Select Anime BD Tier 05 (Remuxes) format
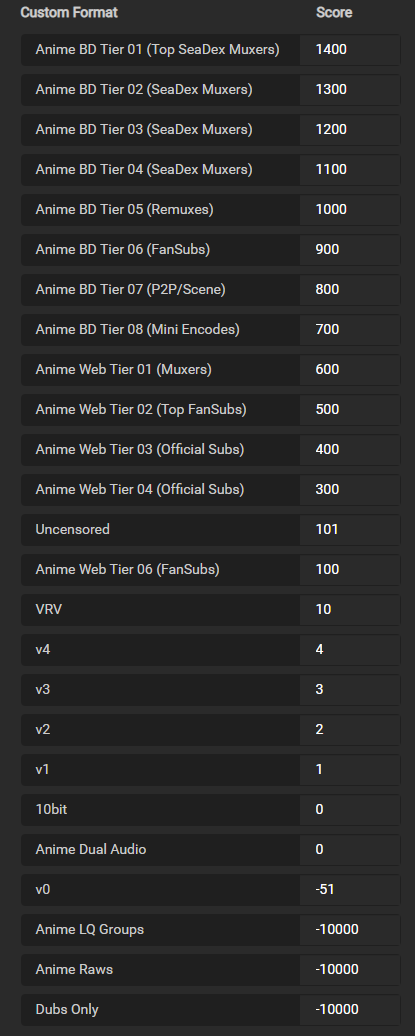The width and height of the screenshot is (415, 1036). (x=161, y=209)
